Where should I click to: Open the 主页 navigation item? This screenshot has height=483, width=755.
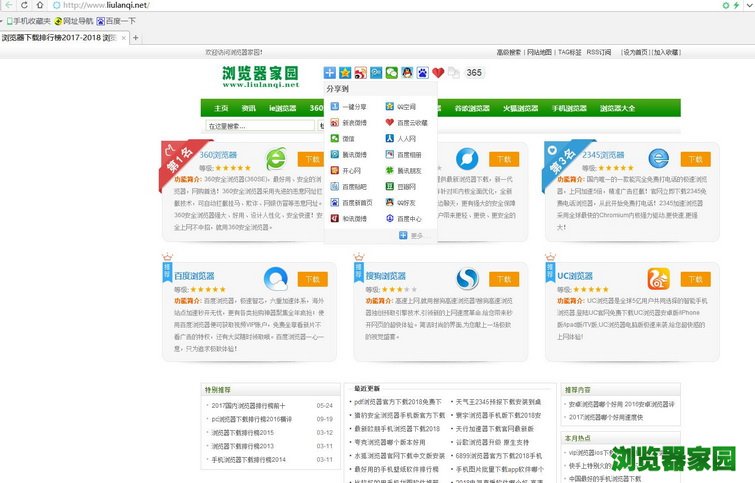click(221, 108)
